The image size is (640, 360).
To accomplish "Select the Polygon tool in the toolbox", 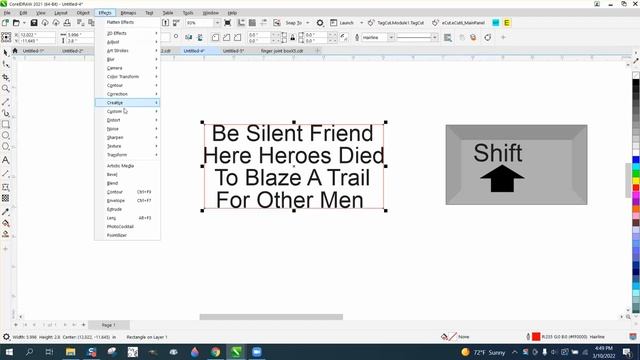I will pyautogui.click(x=6, y=146).
